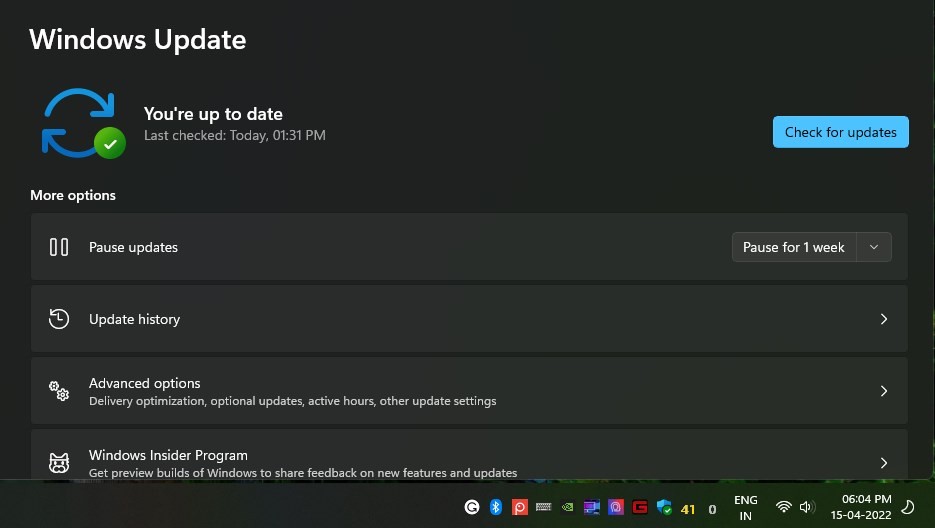This screenshot has width=935, height=528.
Task: Click the sync status icon with green checkmark
Action: pos(83,123)
